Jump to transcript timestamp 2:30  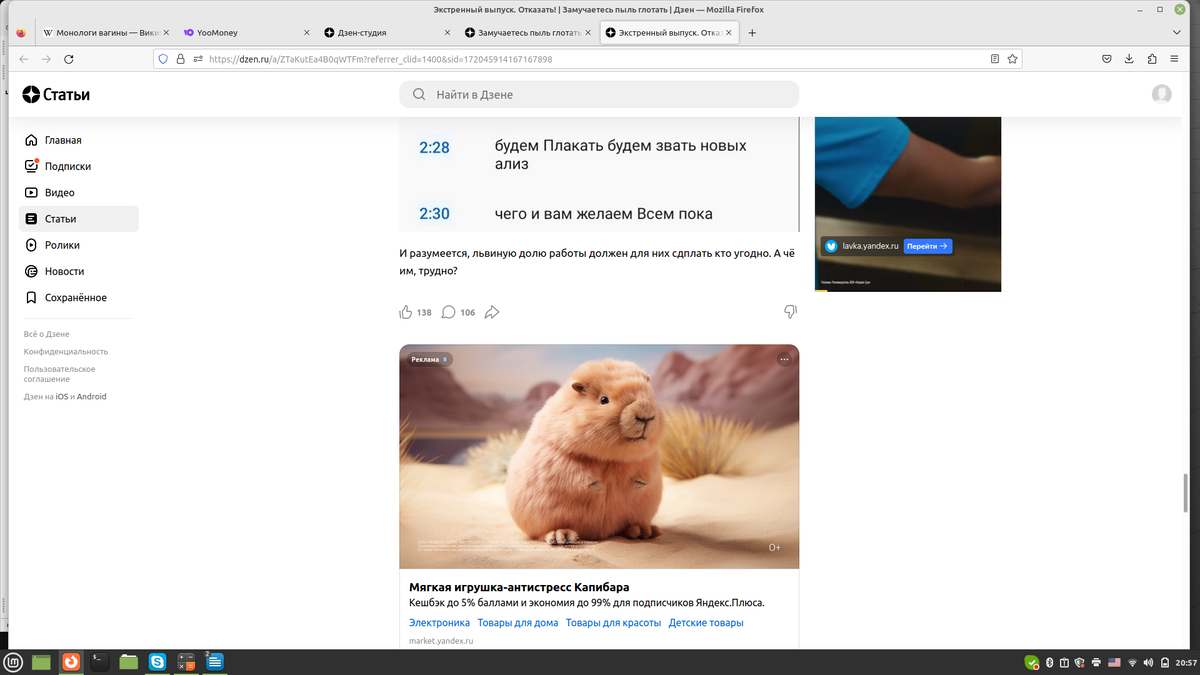pyautogui.click(x=434, y=213)
